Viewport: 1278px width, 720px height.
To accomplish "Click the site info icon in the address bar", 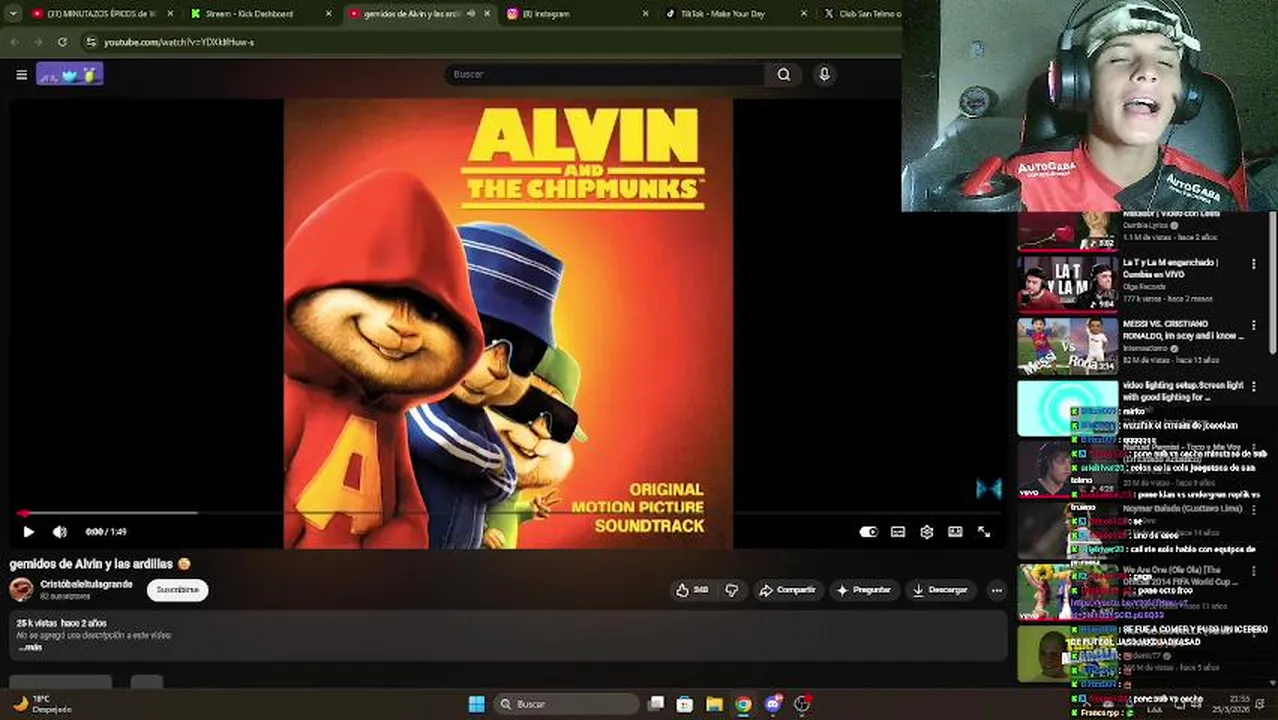I will [91, 42].
